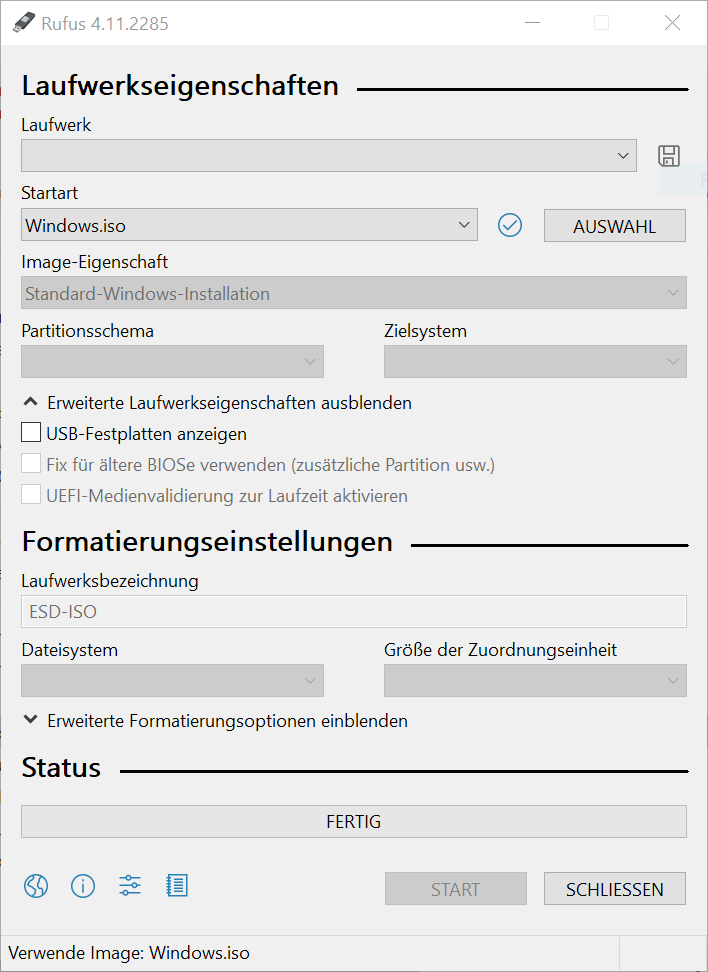The width and height of the screenshot is (708, 972).
Task: Click the Laufwerksbezeichnung field with ESD-ISO
Action: coord(354,612)
